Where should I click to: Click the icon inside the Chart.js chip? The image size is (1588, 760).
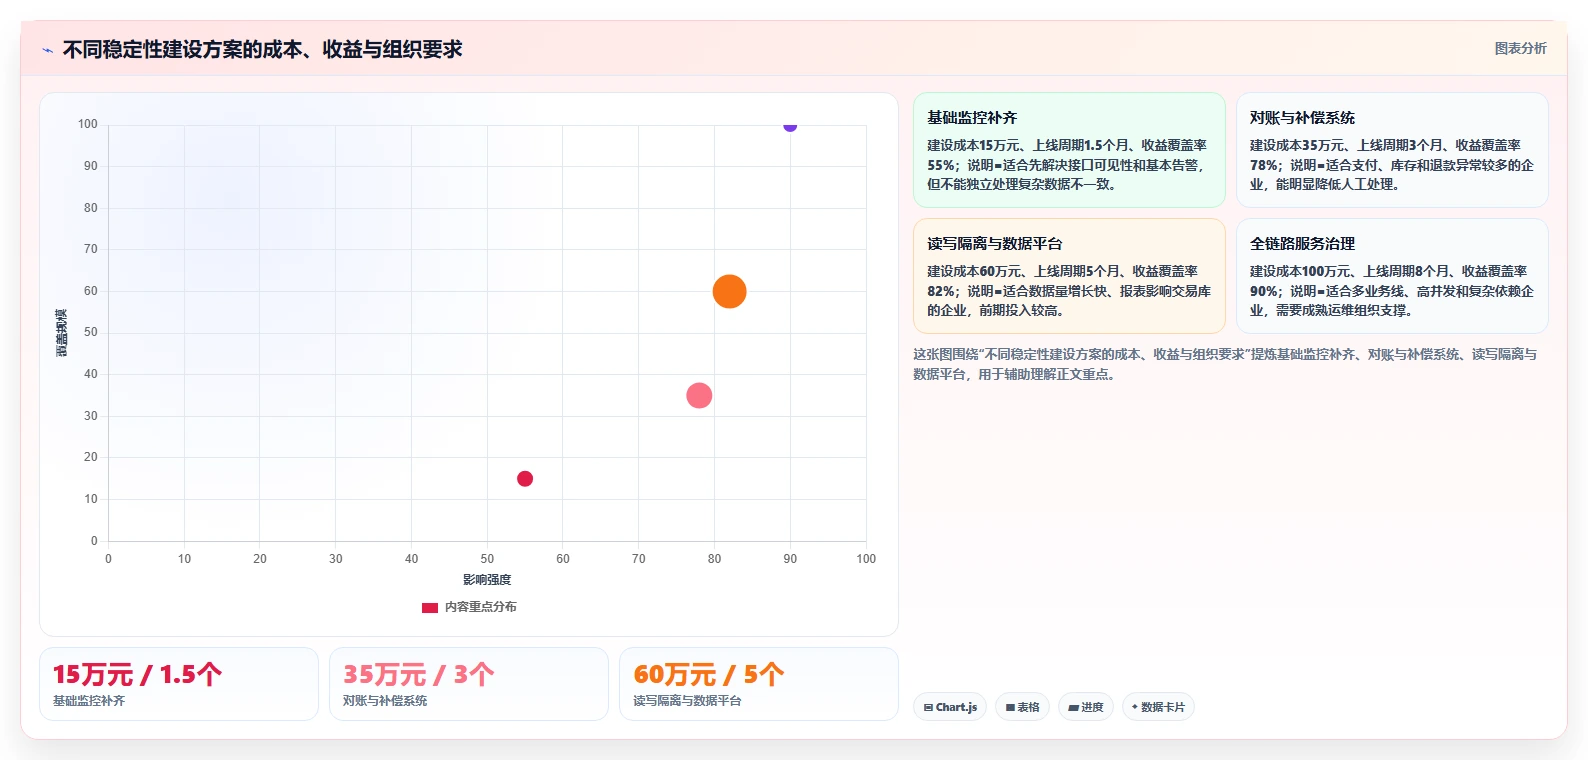click(928, 708)
